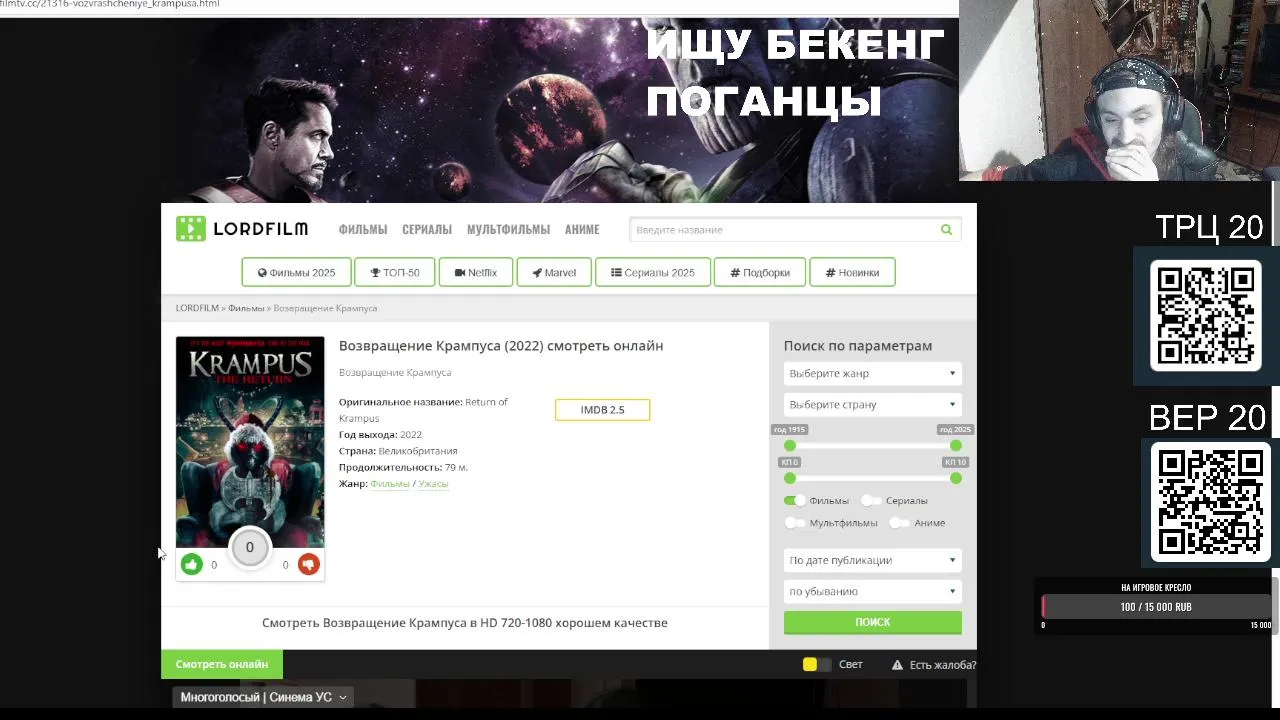1280x720 pixels.
Task: Click the thumbs-up like icon
Action: [x=191, y=564]
